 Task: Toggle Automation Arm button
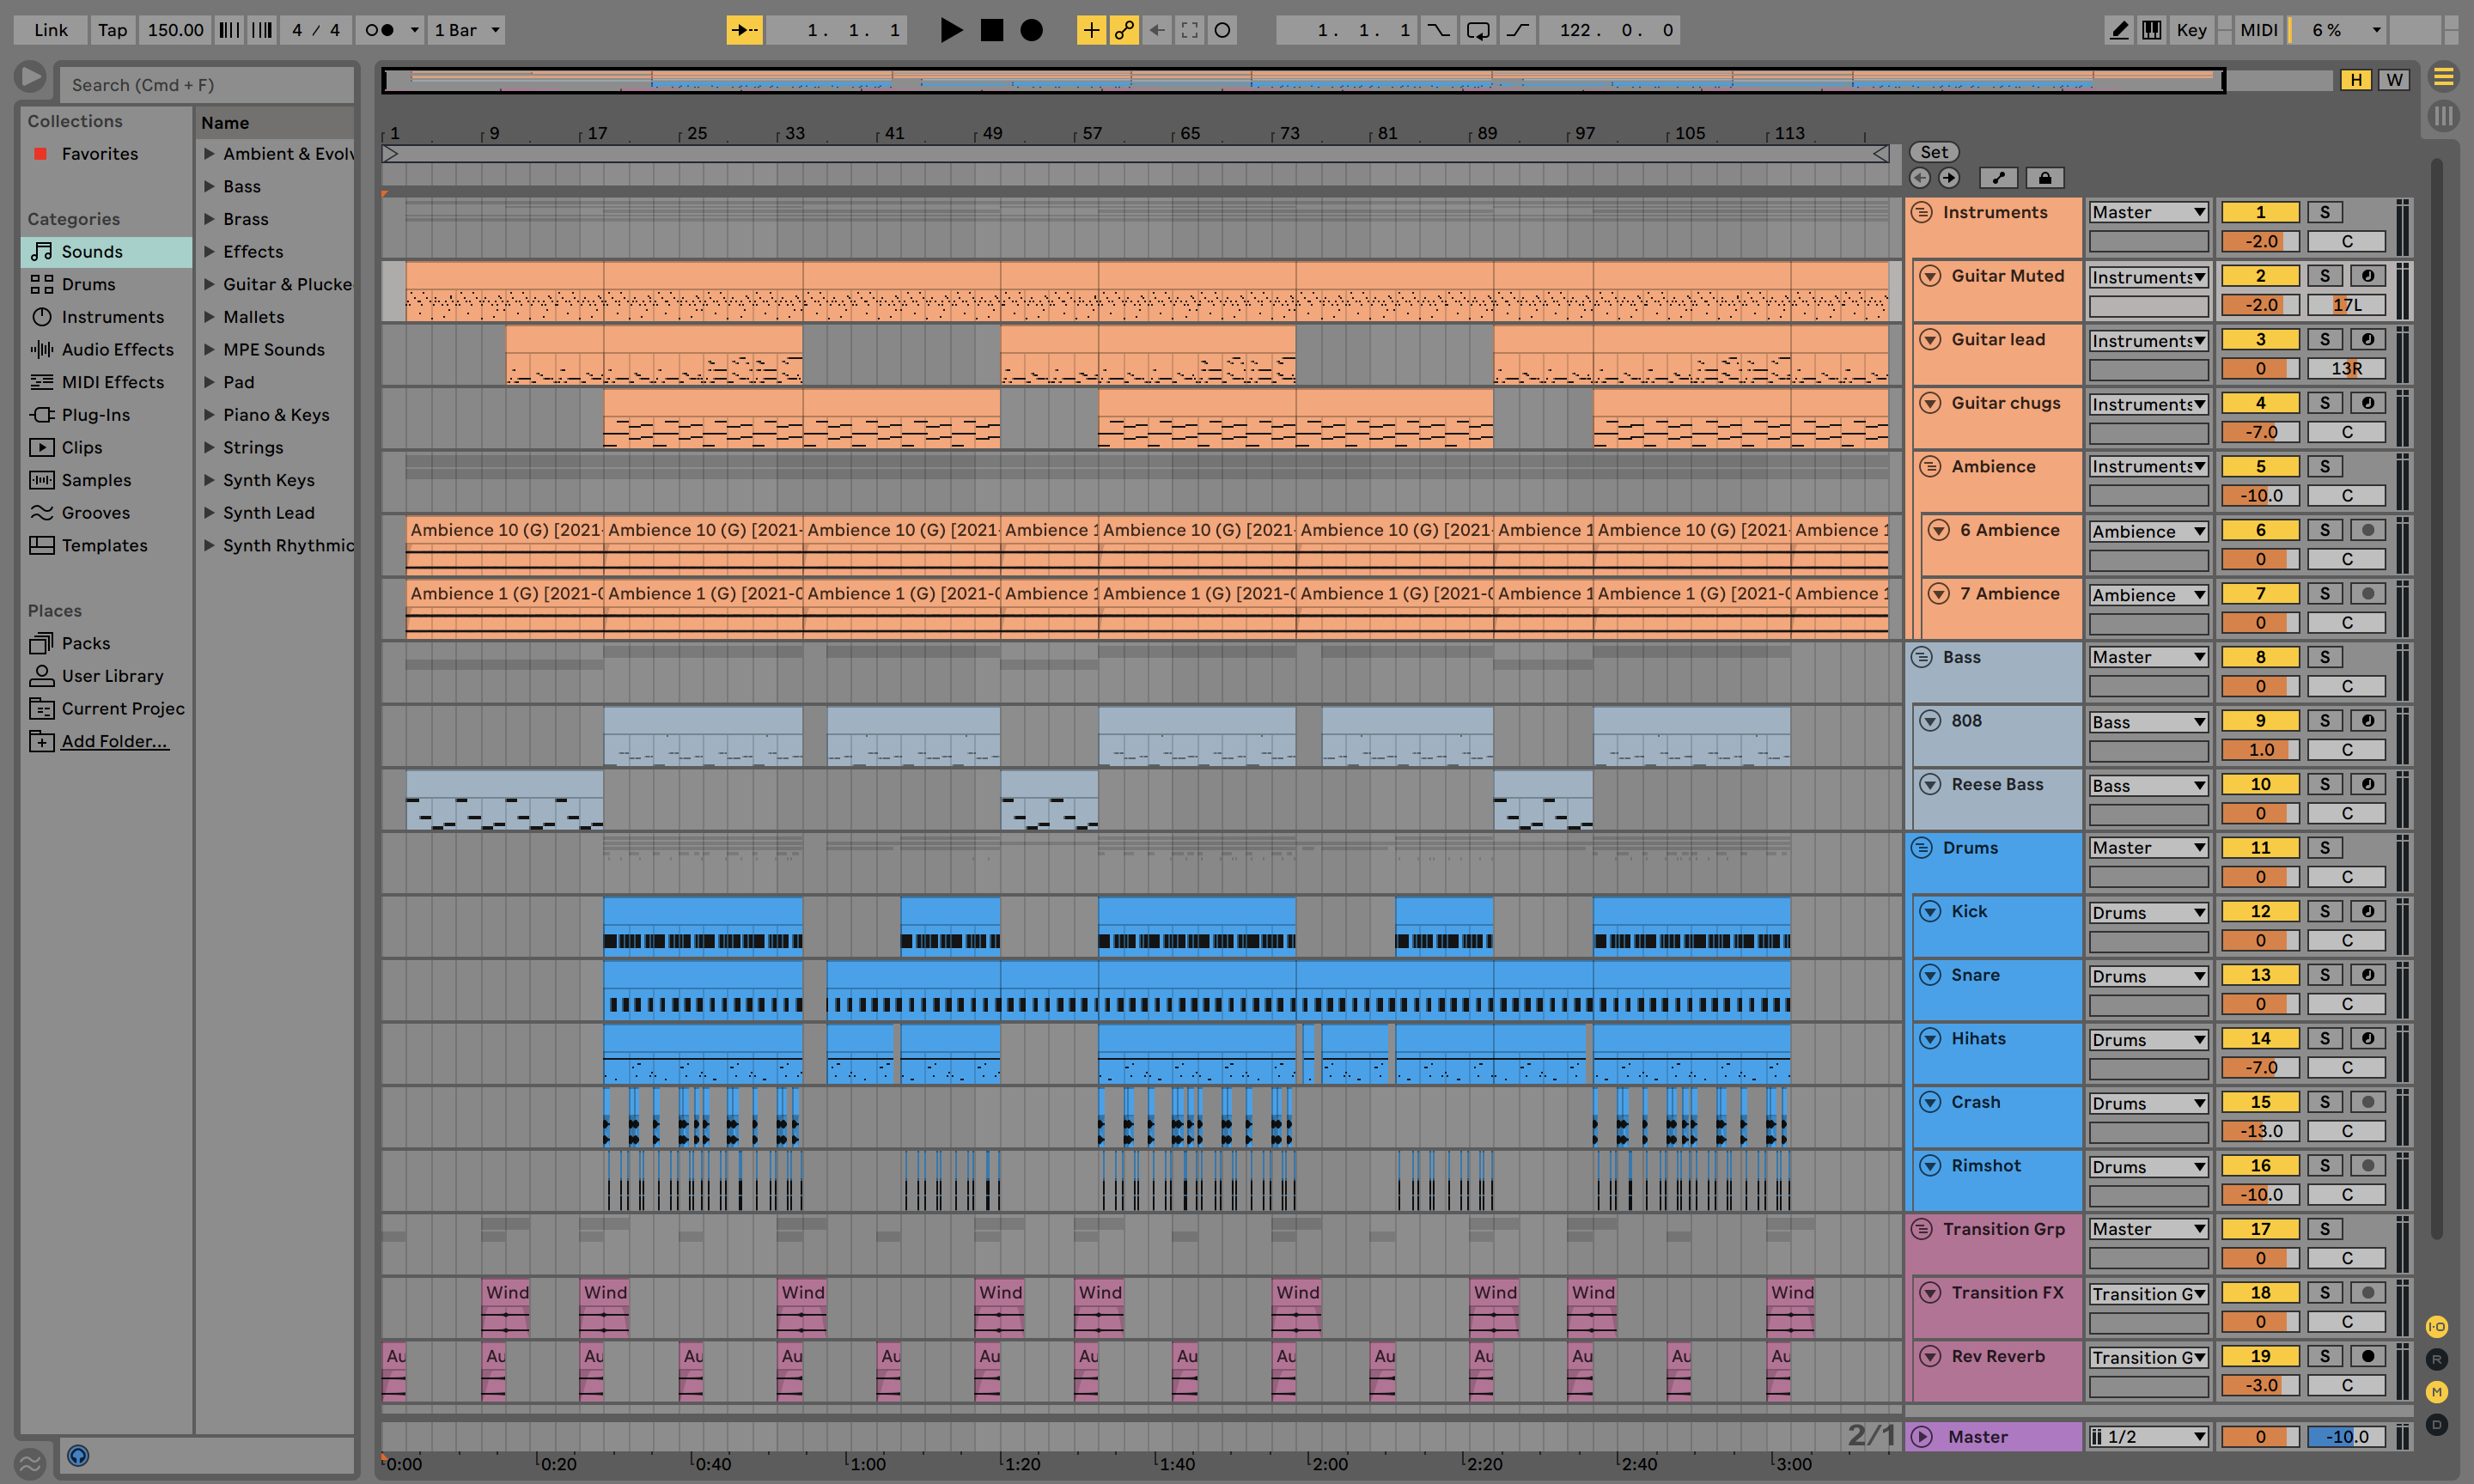(x=1124, y=30)
